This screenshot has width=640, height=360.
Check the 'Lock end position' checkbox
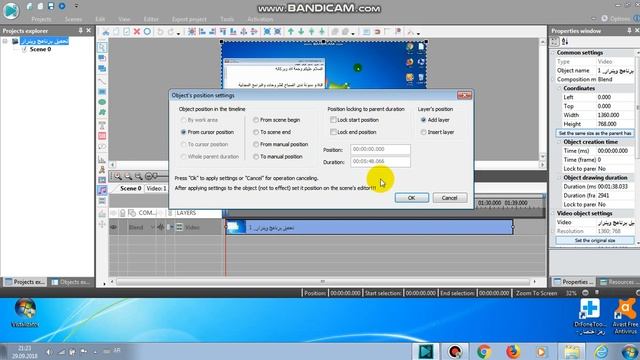(333, 132)
